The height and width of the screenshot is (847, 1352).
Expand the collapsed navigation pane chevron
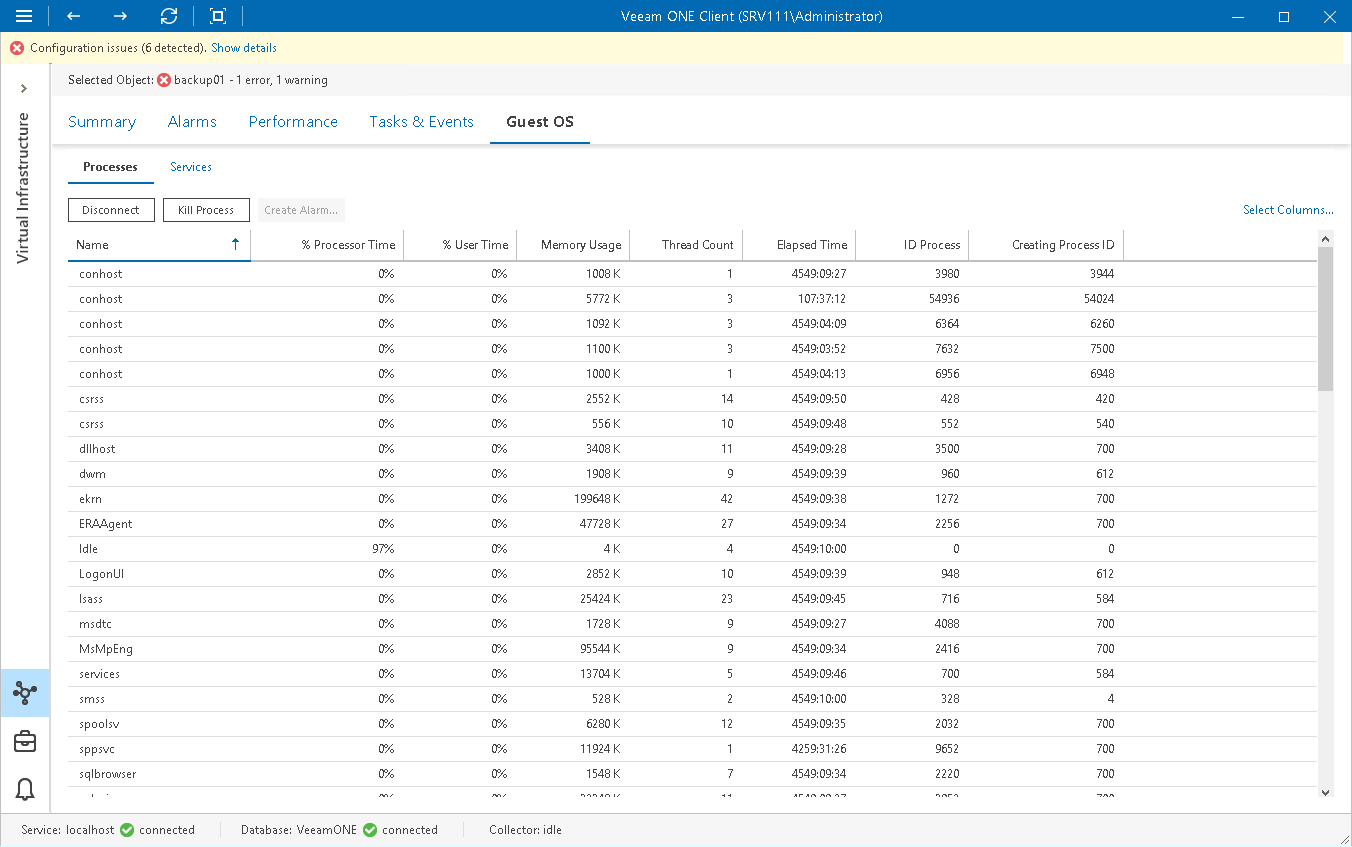point(24,88)
